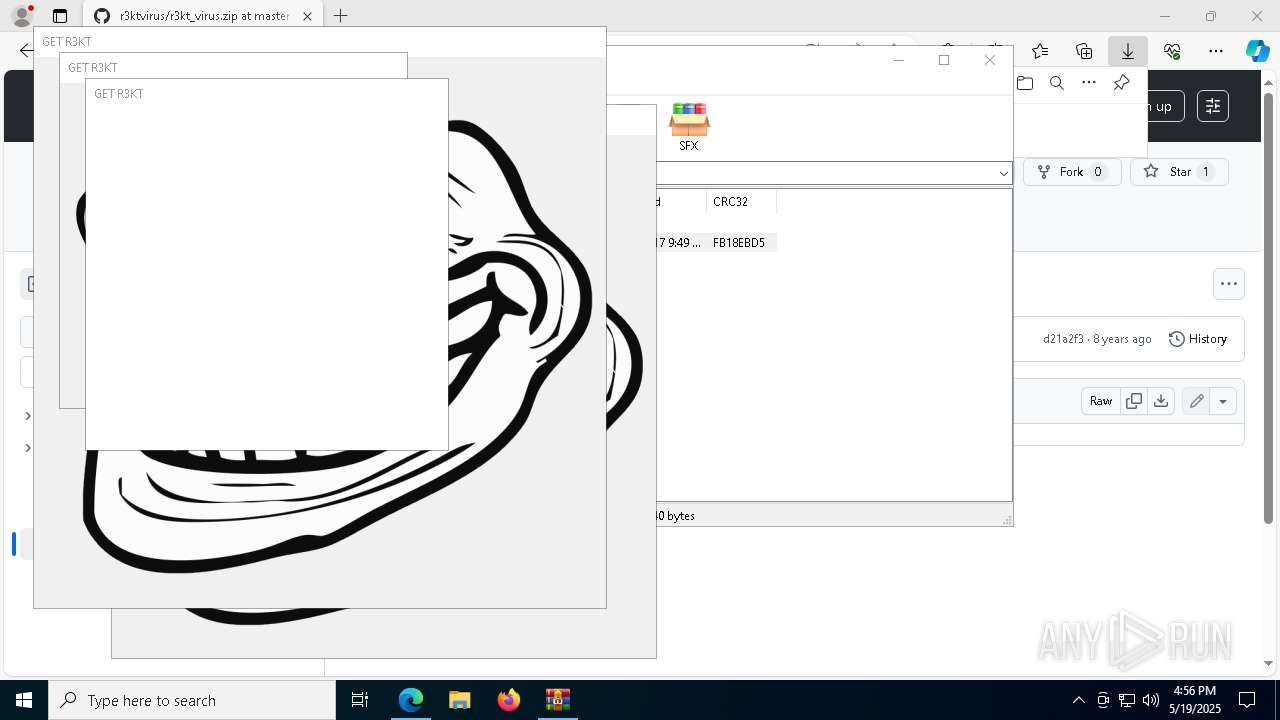Open downloads folder icon in downloads panel
The image size is (1280, 720).
pyautogui.click(x=1025, y=83)
